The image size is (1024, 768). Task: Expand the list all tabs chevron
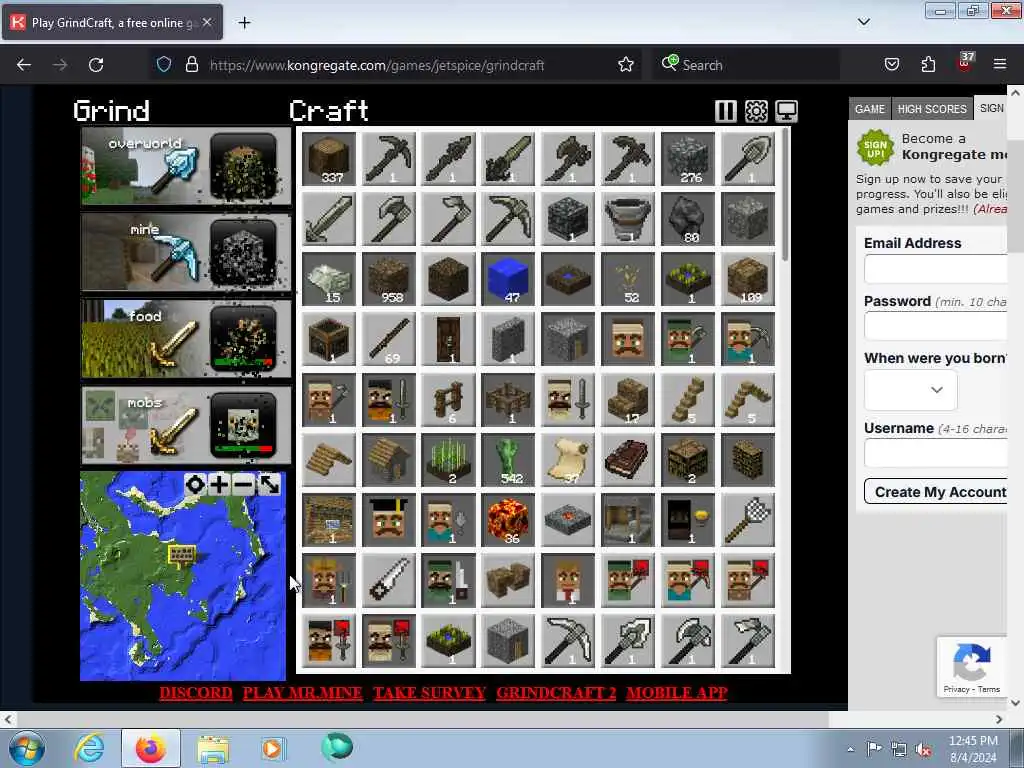(x=863, y=22)
